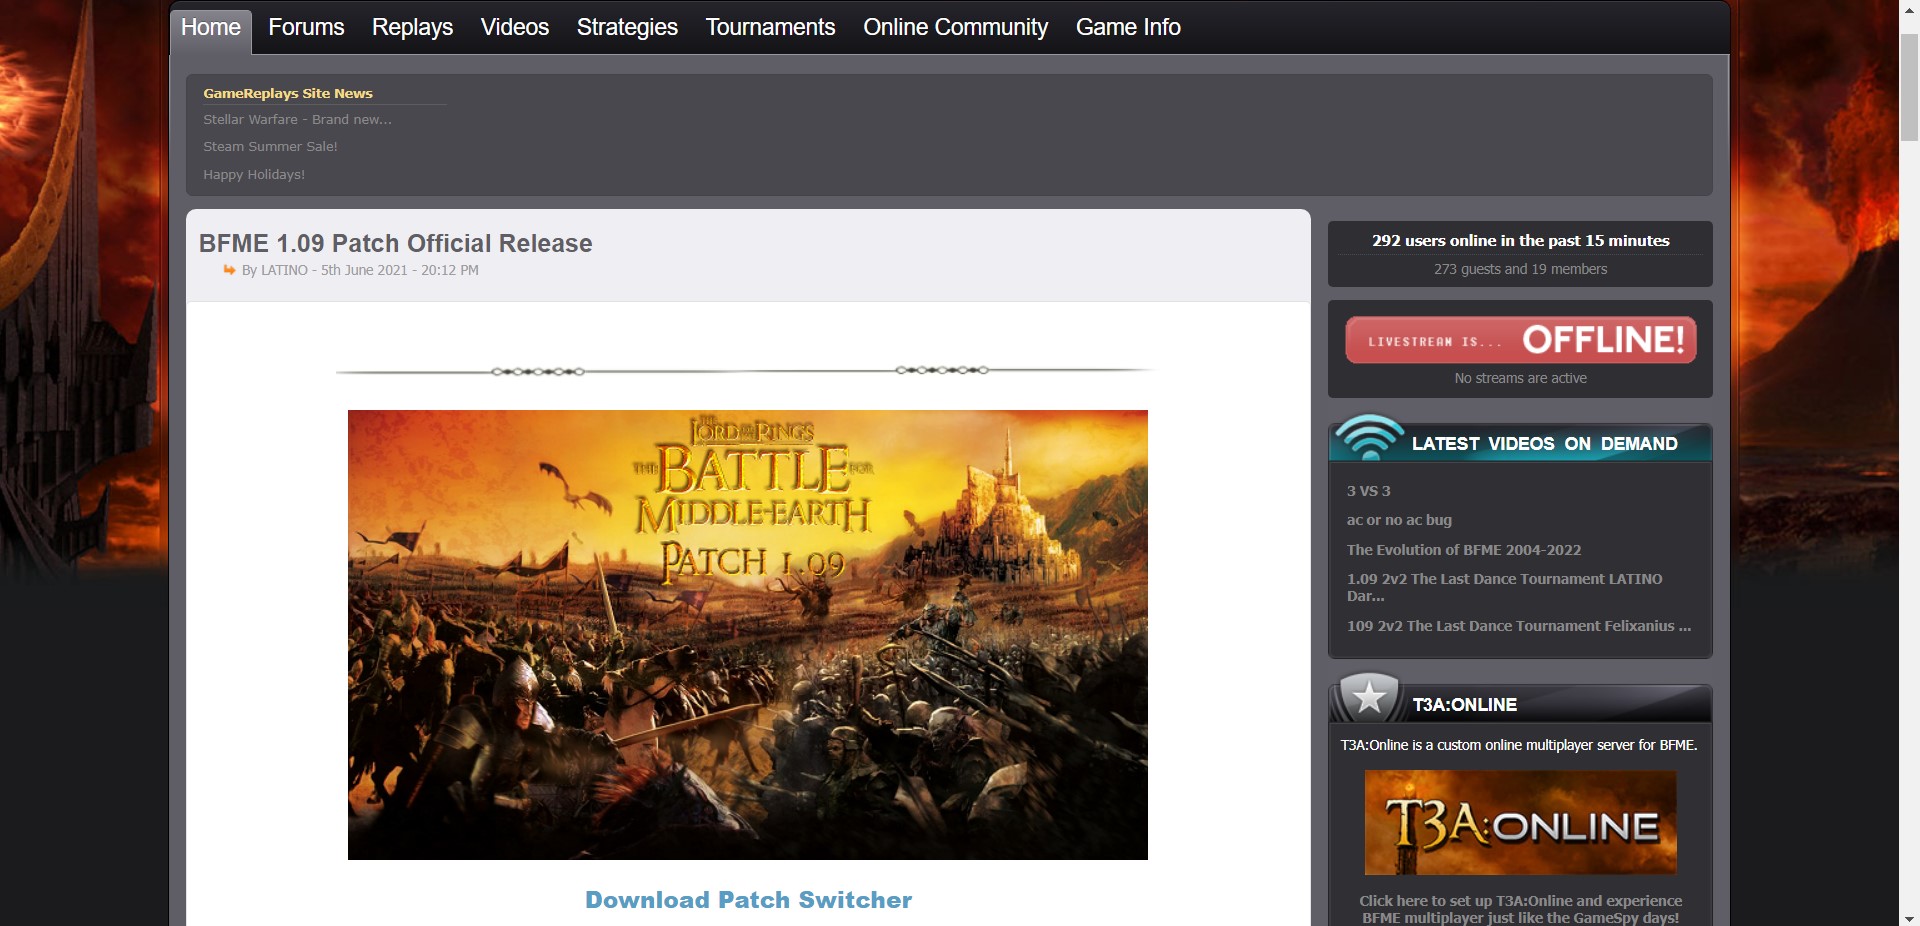Click the 273 guests and 19 members text

click(1520, 269)
